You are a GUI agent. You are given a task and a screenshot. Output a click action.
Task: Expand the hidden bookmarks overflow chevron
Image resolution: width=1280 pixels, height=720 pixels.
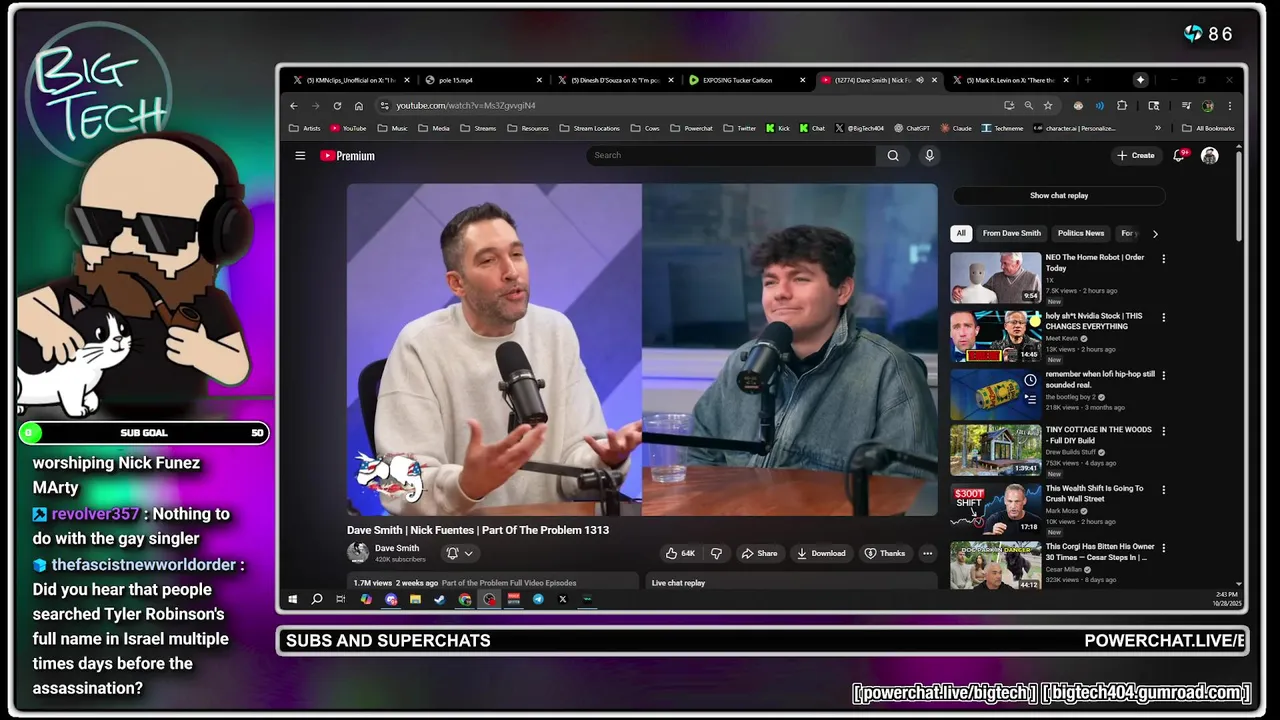pos(1158,128)
